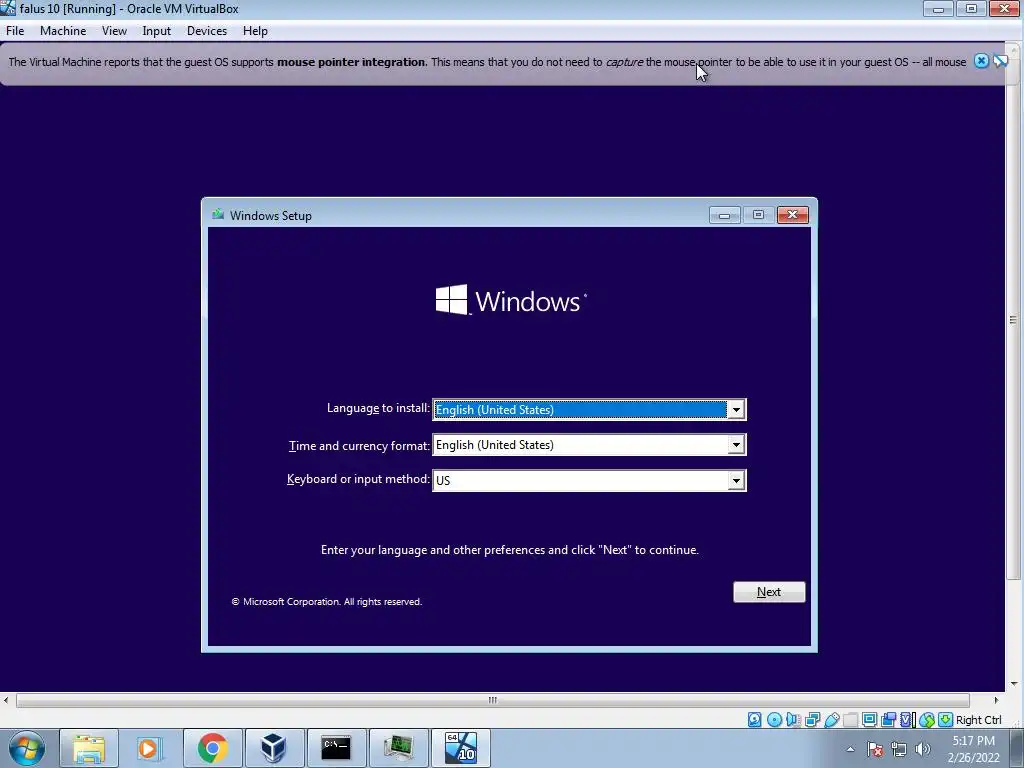
Task: Click the taskbar clock showing 5:17 PM
Action: [x=973, y=749]
